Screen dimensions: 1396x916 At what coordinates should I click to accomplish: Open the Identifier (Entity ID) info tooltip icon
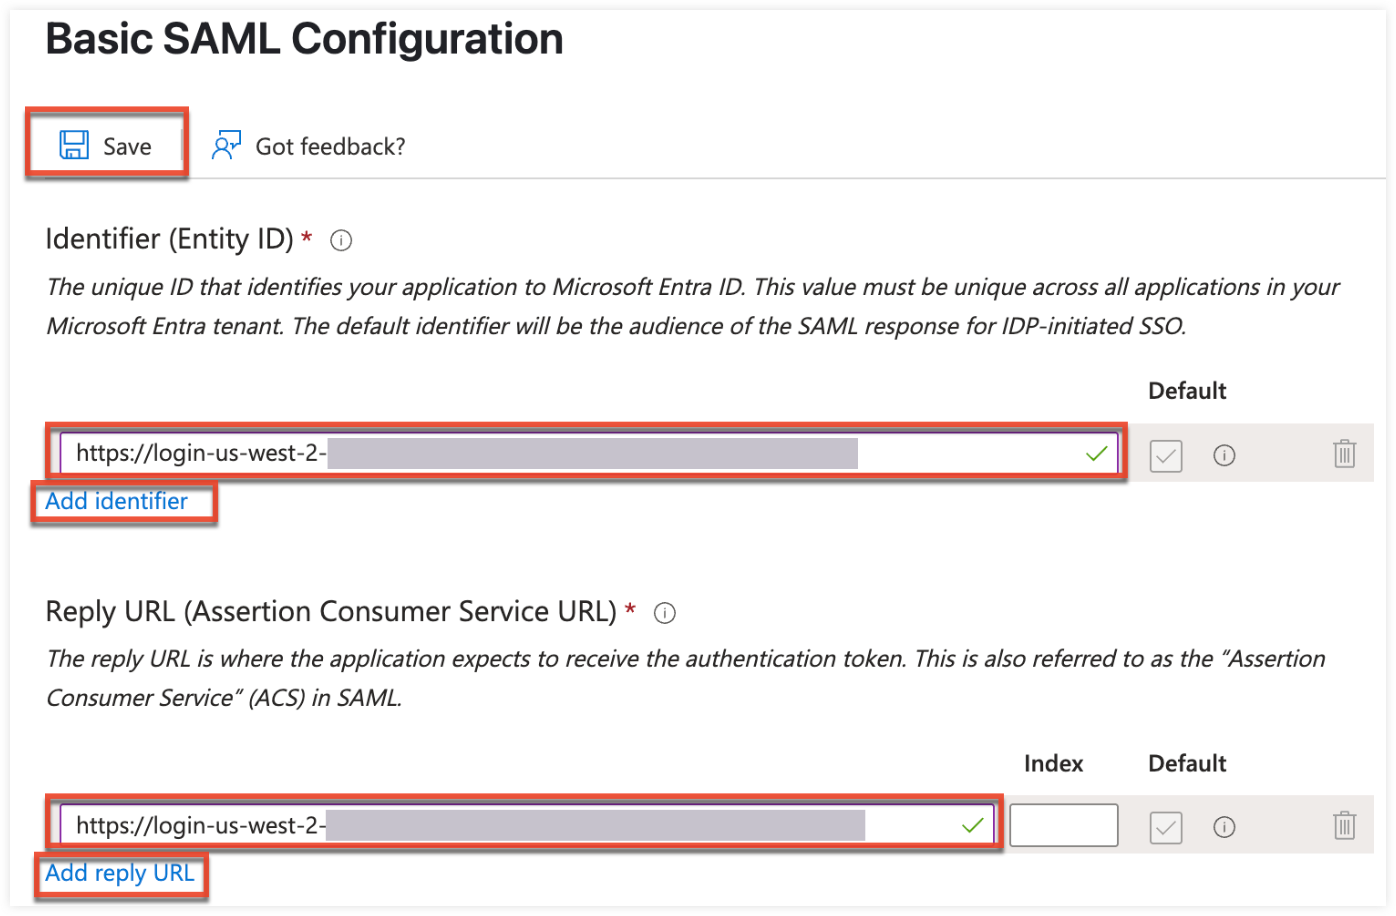[x=340, y=240]
